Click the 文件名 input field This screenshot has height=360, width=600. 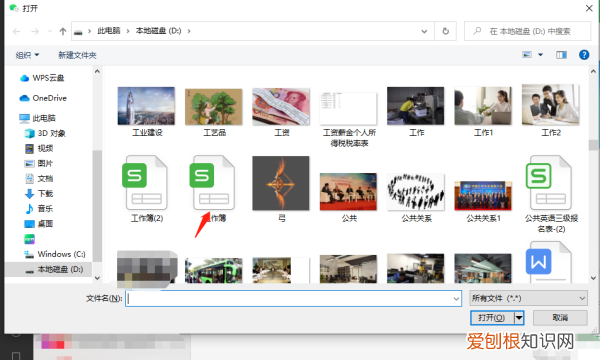(293, 298)
